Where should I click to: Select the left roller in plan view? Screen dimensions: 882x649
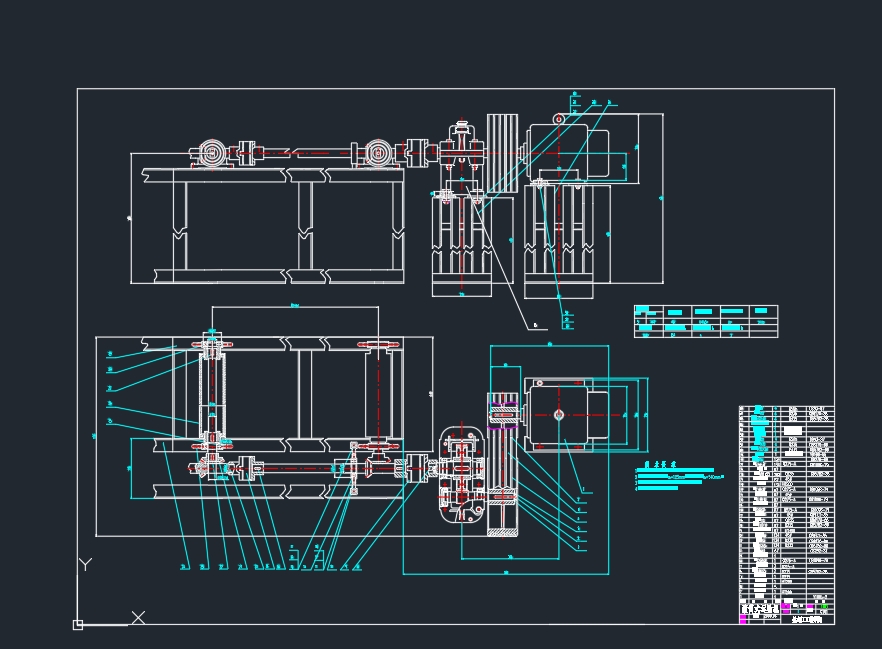click(x=213, y=394)
